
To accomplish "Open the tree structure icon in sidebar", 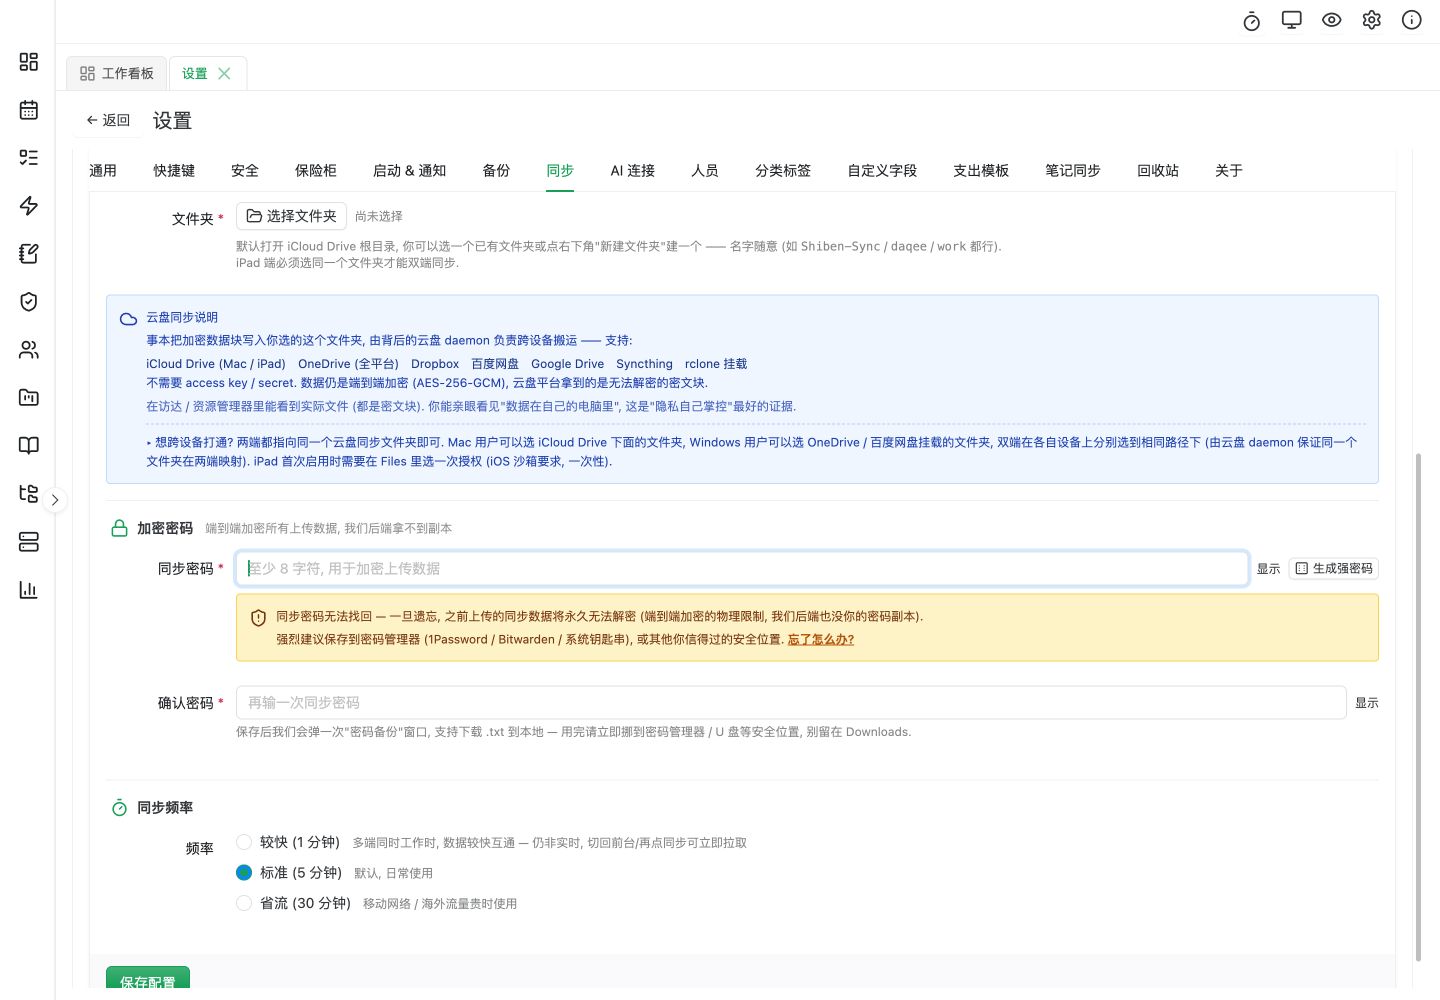I will click(29, 494).
